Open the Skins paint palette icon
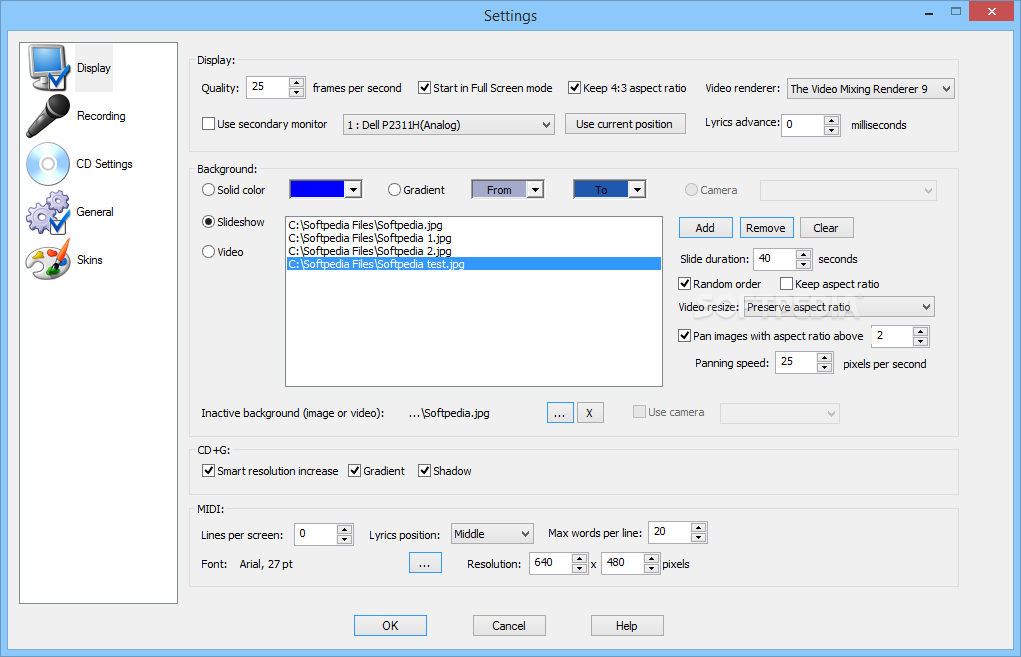The image size is (1021, 657). click(48, 260)
